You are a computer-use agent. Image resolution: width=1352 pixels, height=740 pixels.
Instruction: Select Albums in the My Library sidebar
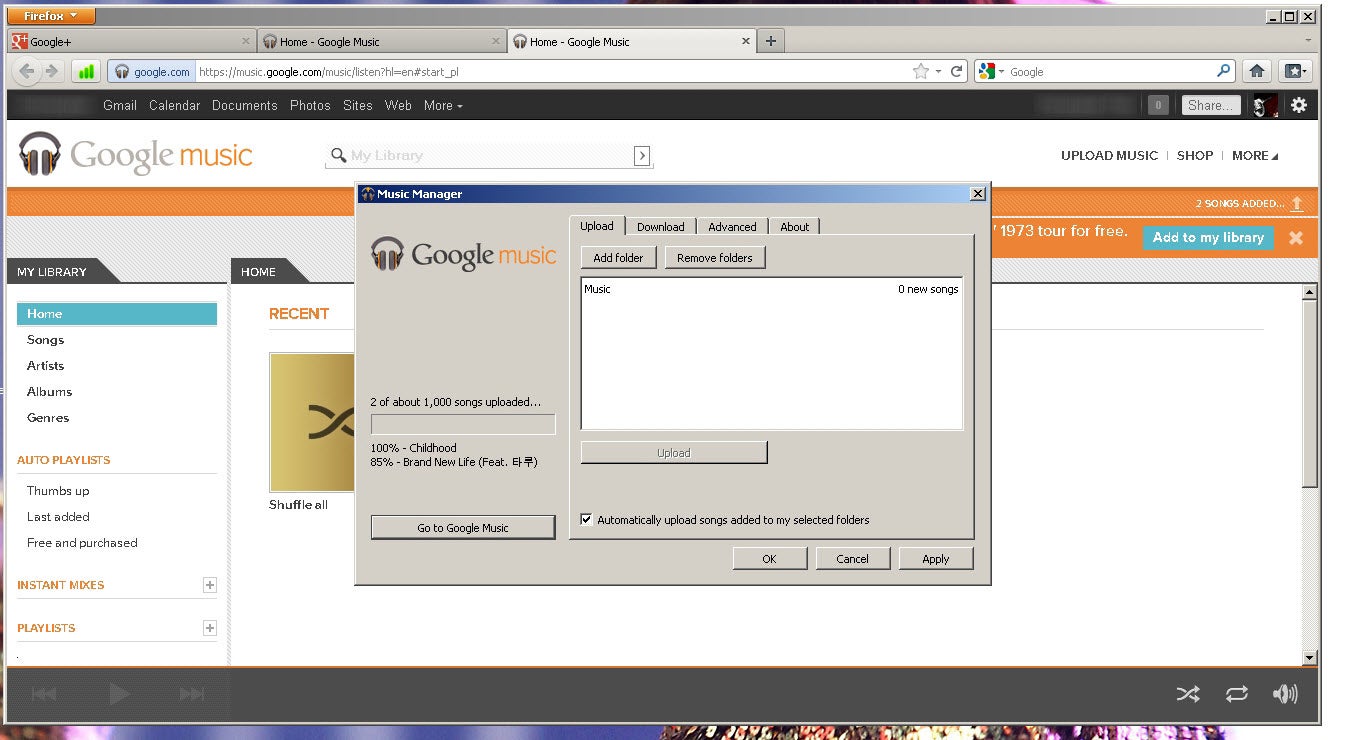tap(50, 392)
